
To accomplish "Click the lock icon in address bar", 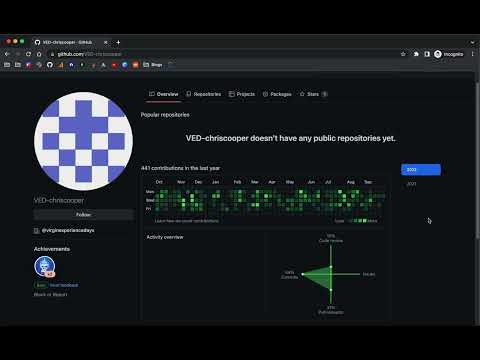I will [52, 54].
